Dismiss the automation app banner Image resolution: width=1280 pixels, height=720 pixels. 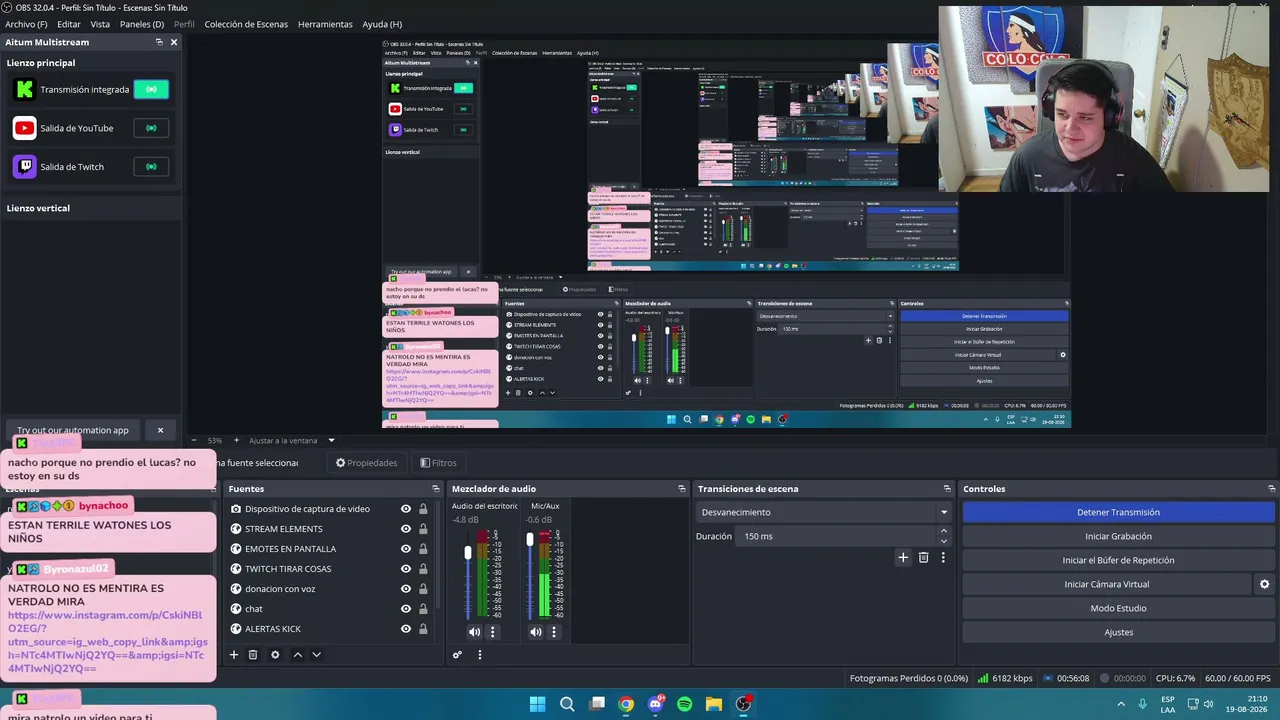[x=160, y=430]
